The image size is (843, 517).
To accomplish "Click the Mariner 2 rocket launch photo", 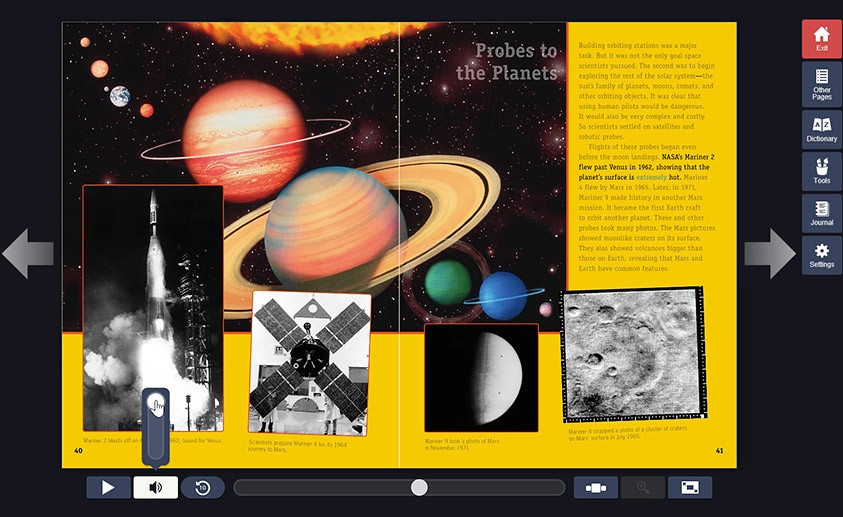I will pyautogui.click(x=153, y=308).
